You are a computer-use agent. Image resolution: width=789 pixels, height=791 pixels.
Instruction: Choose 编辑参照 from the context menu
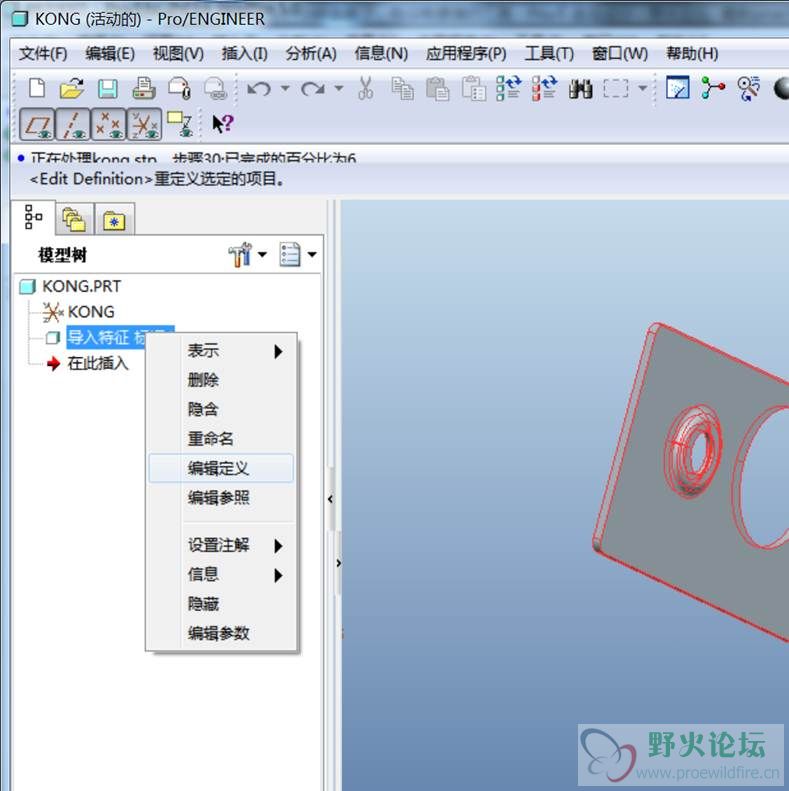pos(220,498)
